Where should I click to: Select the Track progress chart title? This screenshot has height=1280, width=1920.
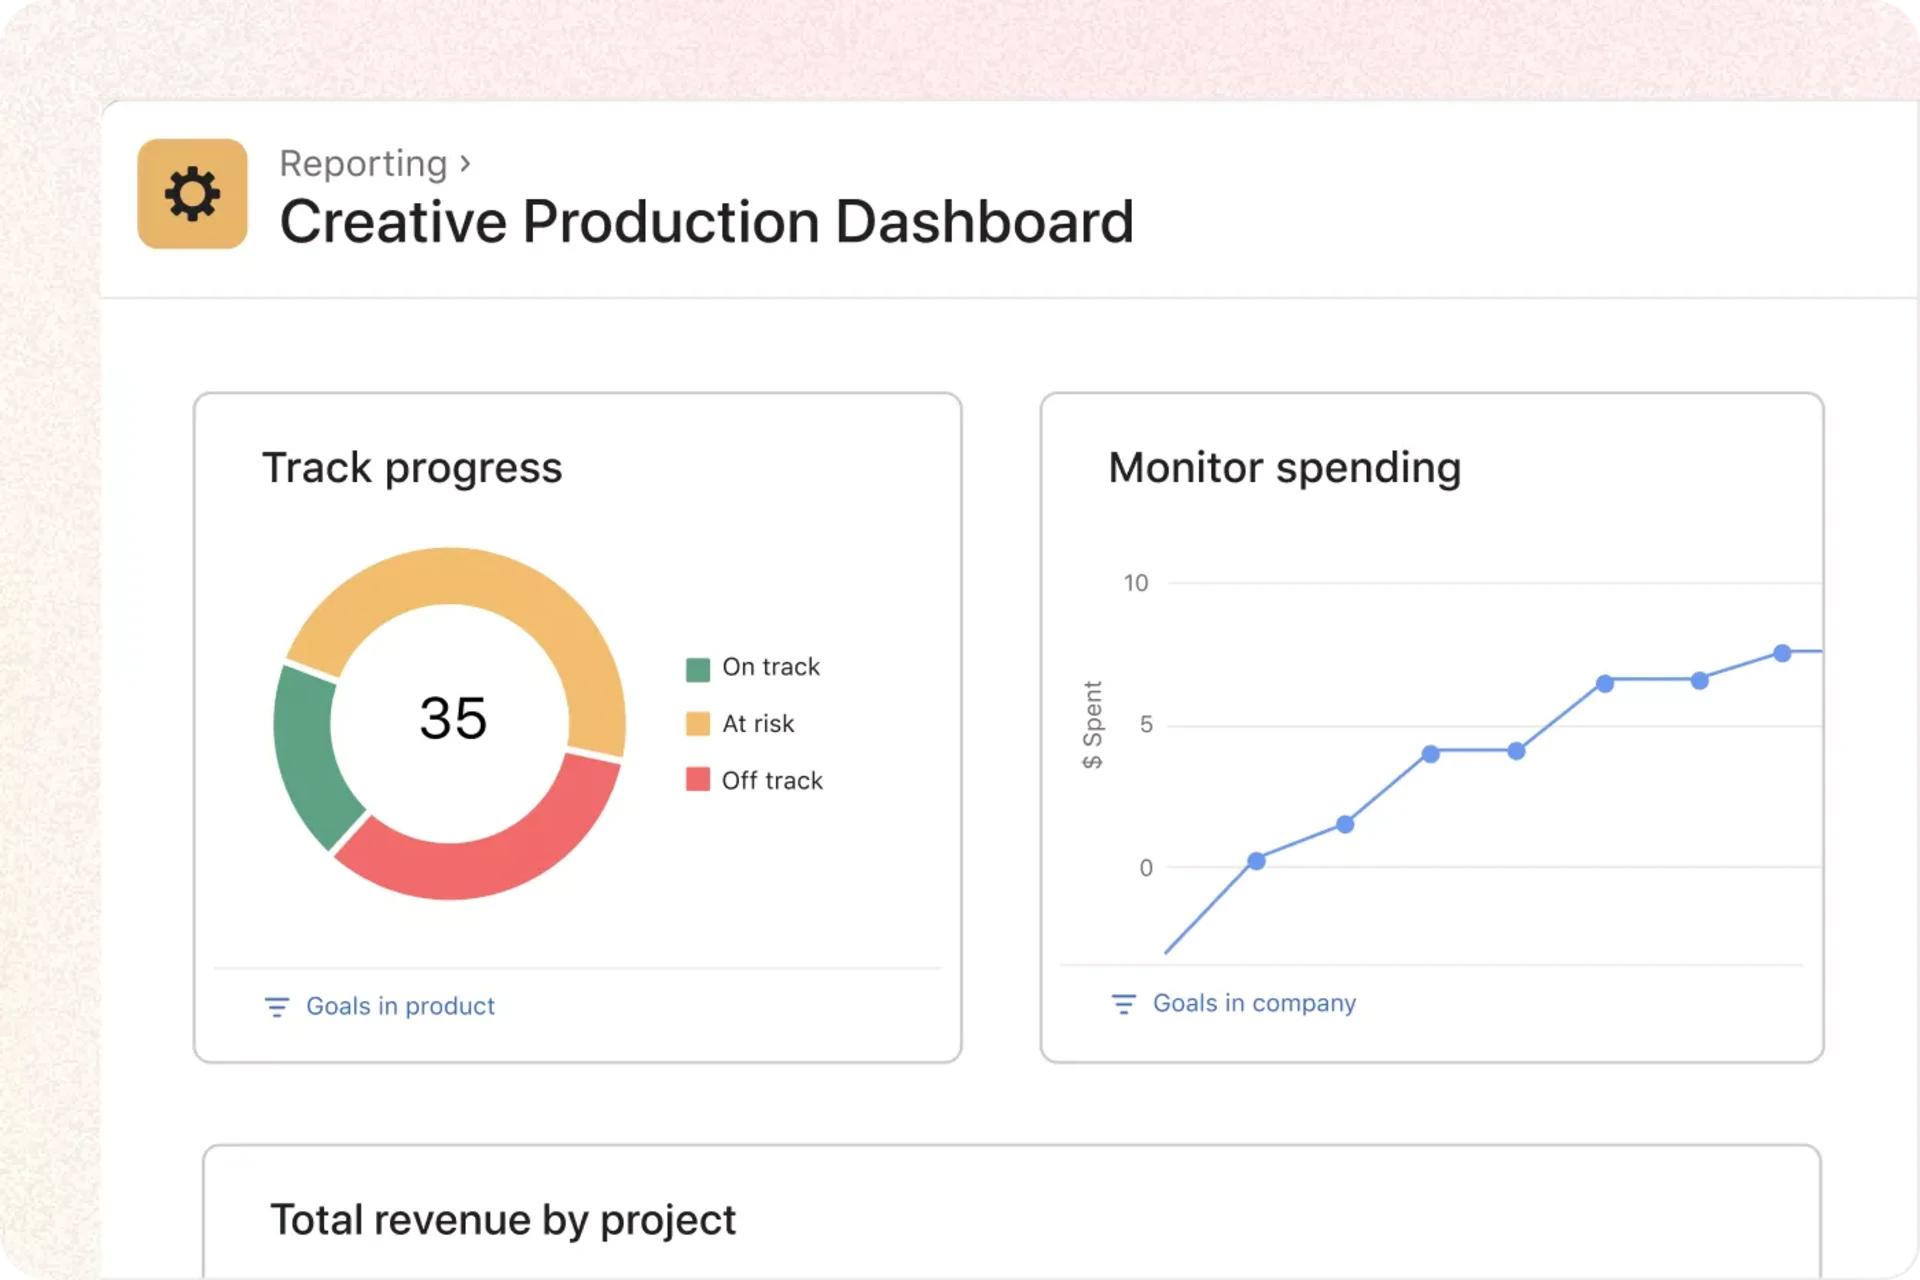click(412, 467)
